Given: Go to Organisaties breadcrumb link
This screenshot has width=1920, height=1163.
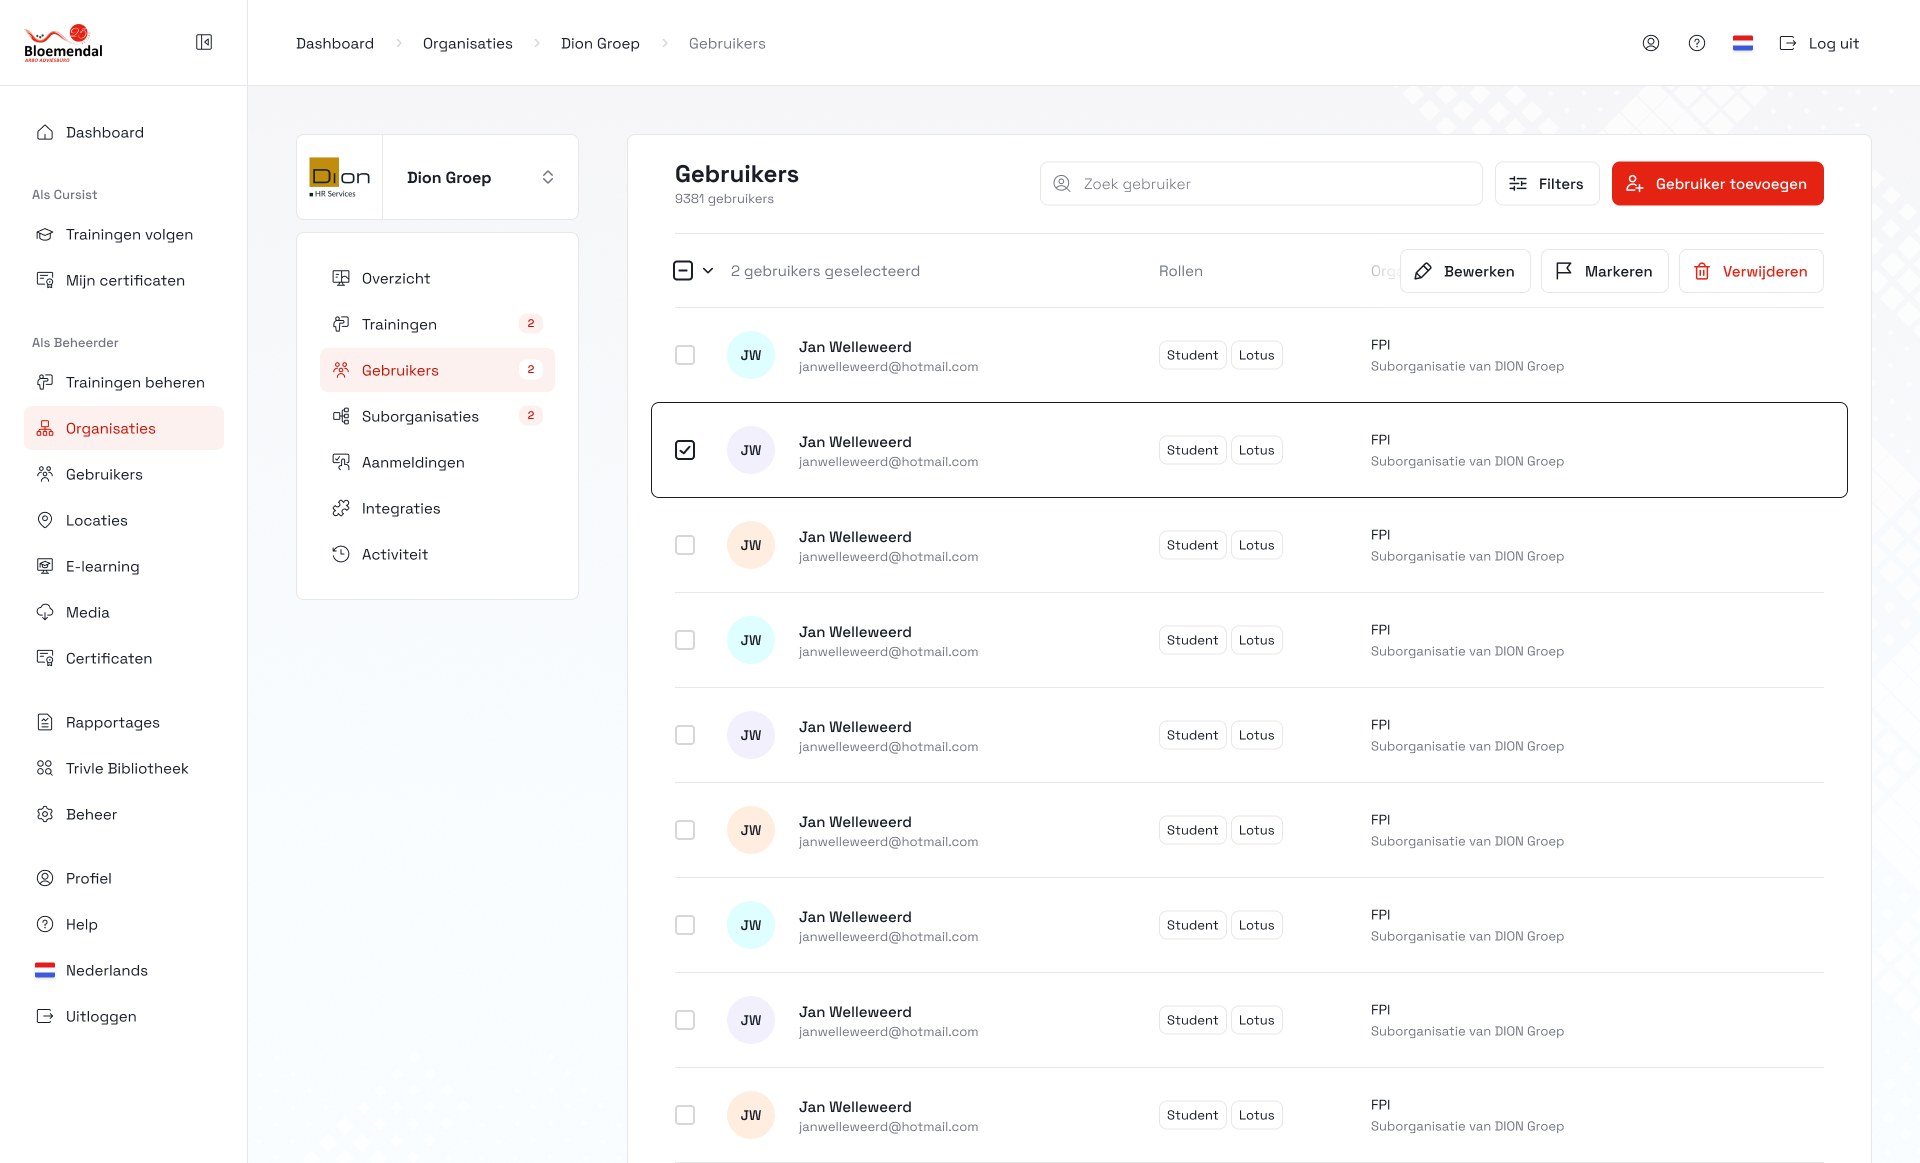Looking at the screenshot, I should pos(467,43).
